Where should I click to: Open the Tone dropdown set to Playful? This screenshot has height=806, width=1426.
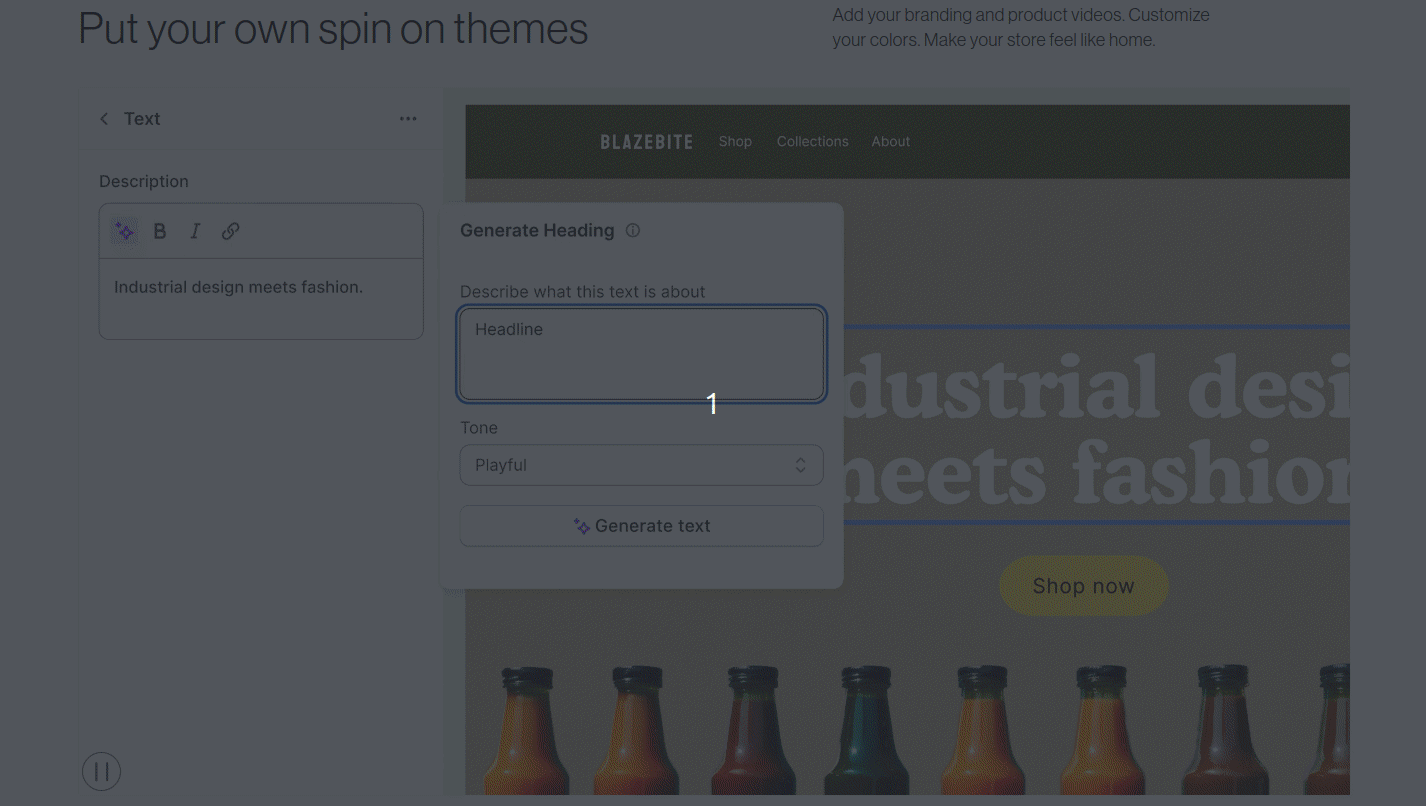tap(641, 465)
